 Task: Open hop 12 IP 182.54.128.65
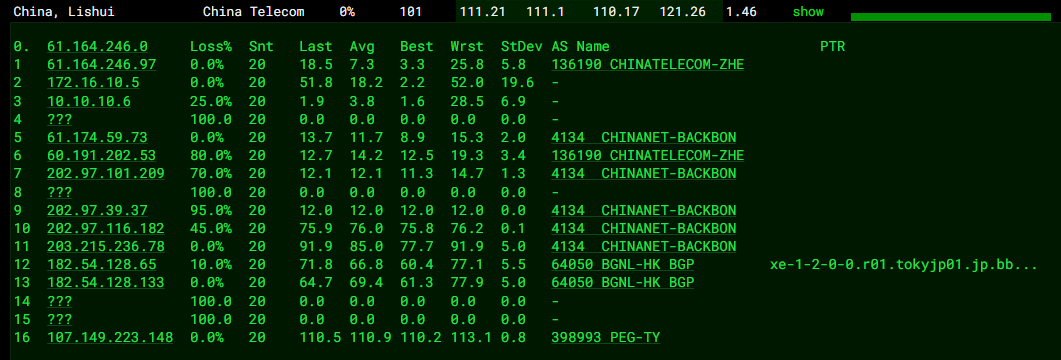(101, 264)
